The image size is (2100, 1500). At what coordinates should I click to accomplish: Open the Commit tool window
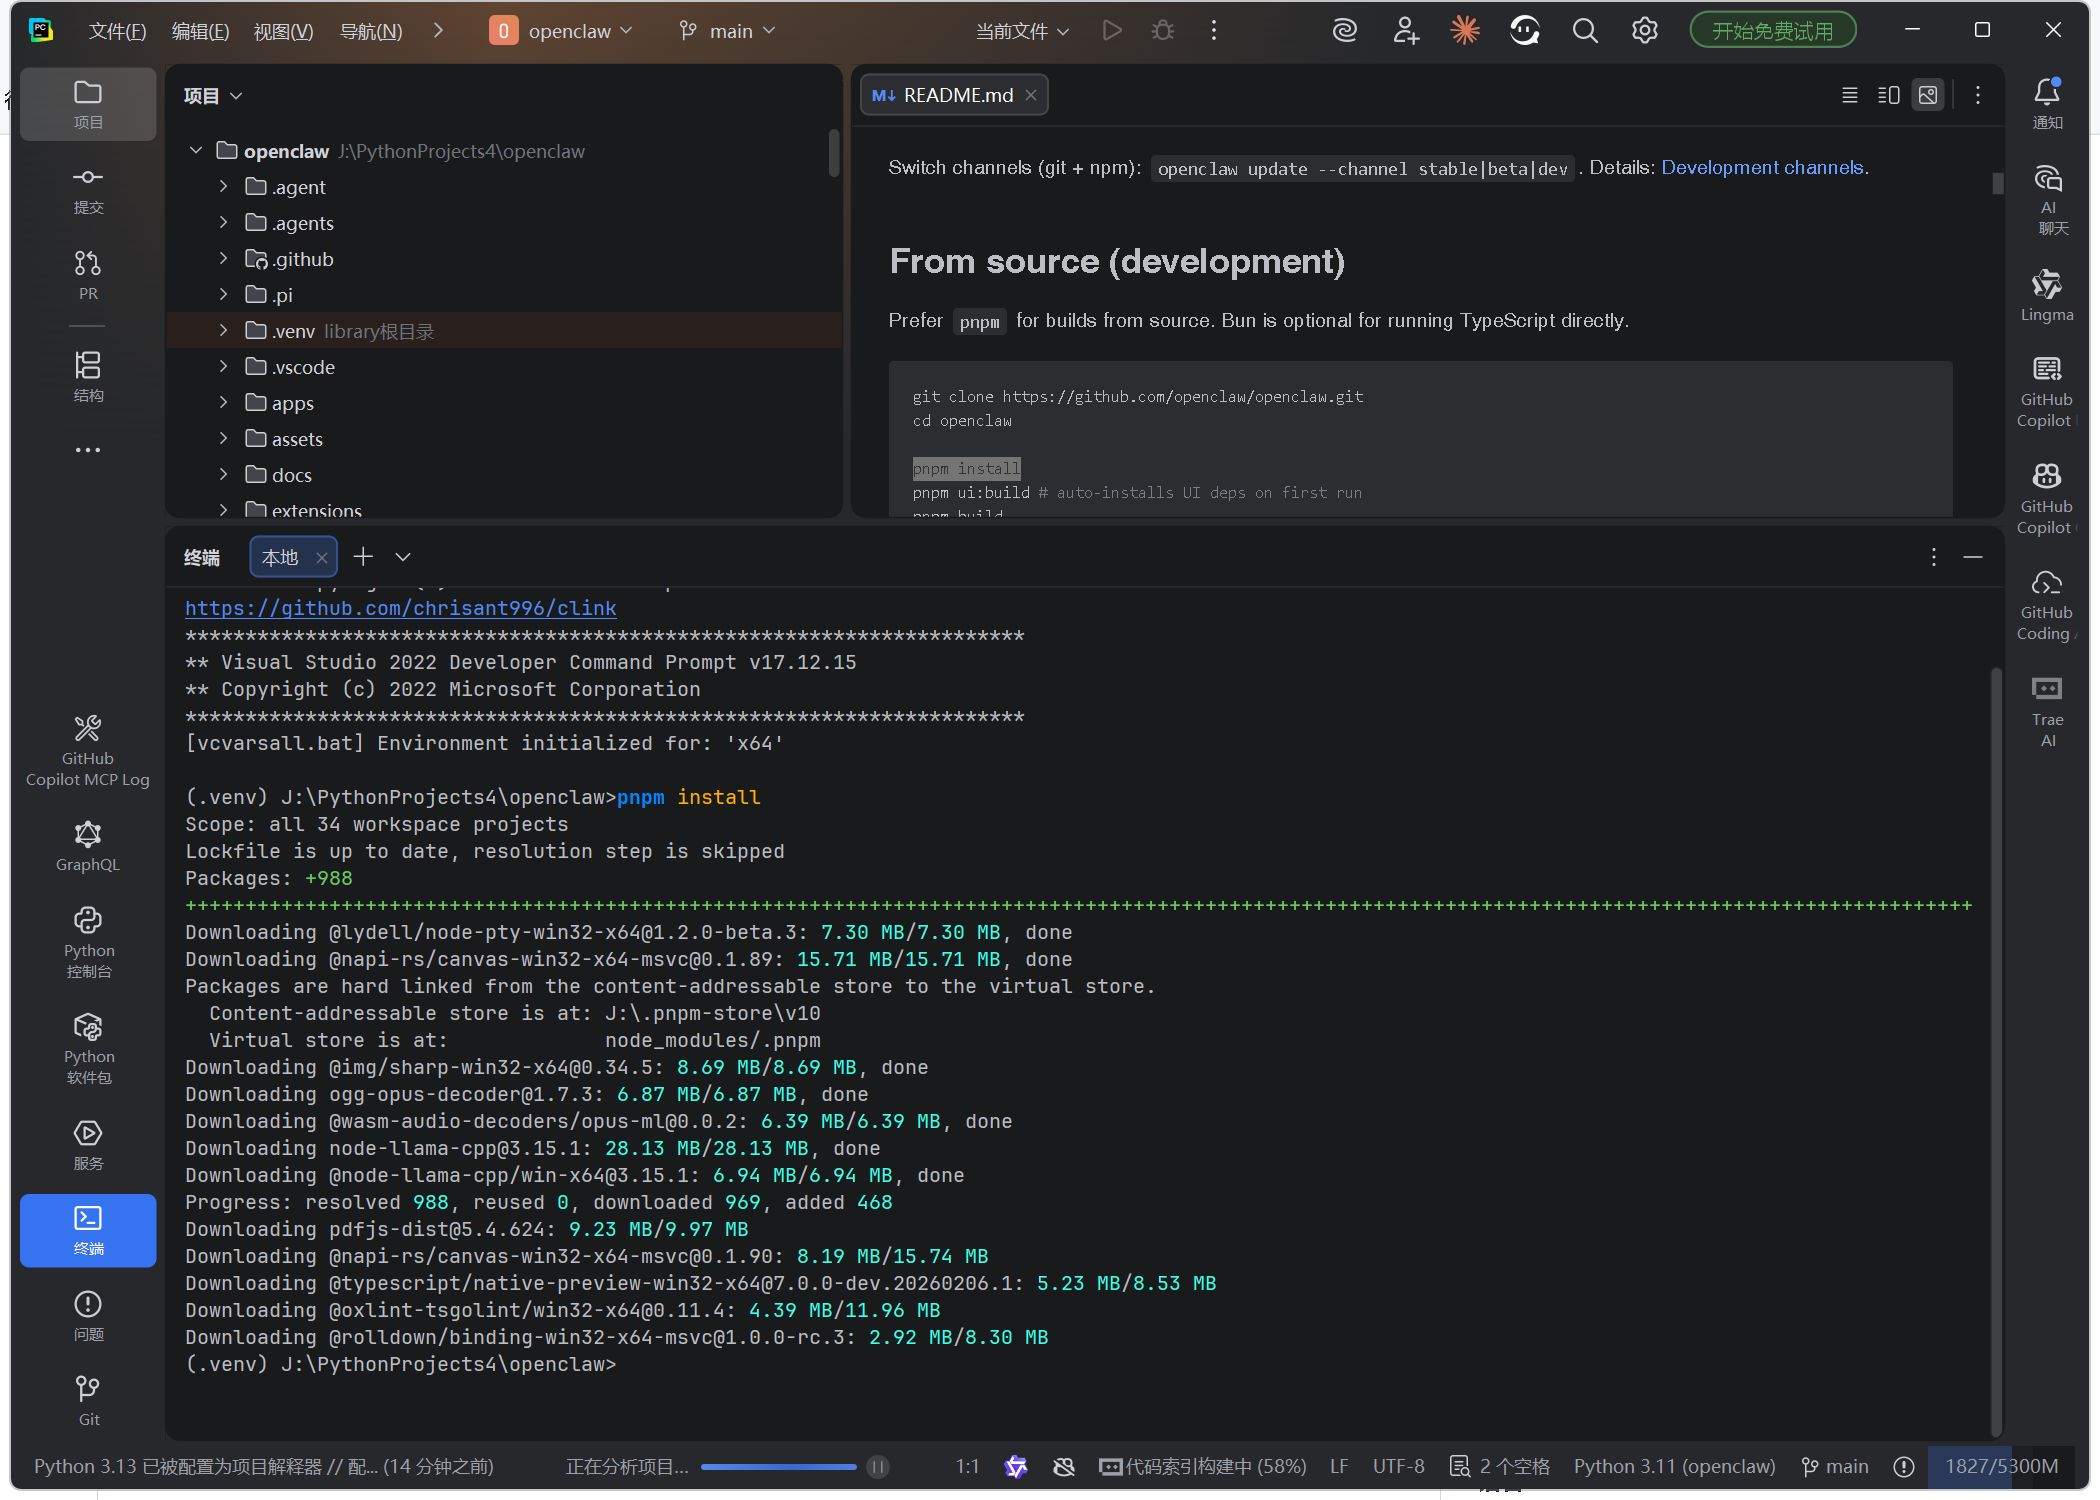click(x=88, y=188)
